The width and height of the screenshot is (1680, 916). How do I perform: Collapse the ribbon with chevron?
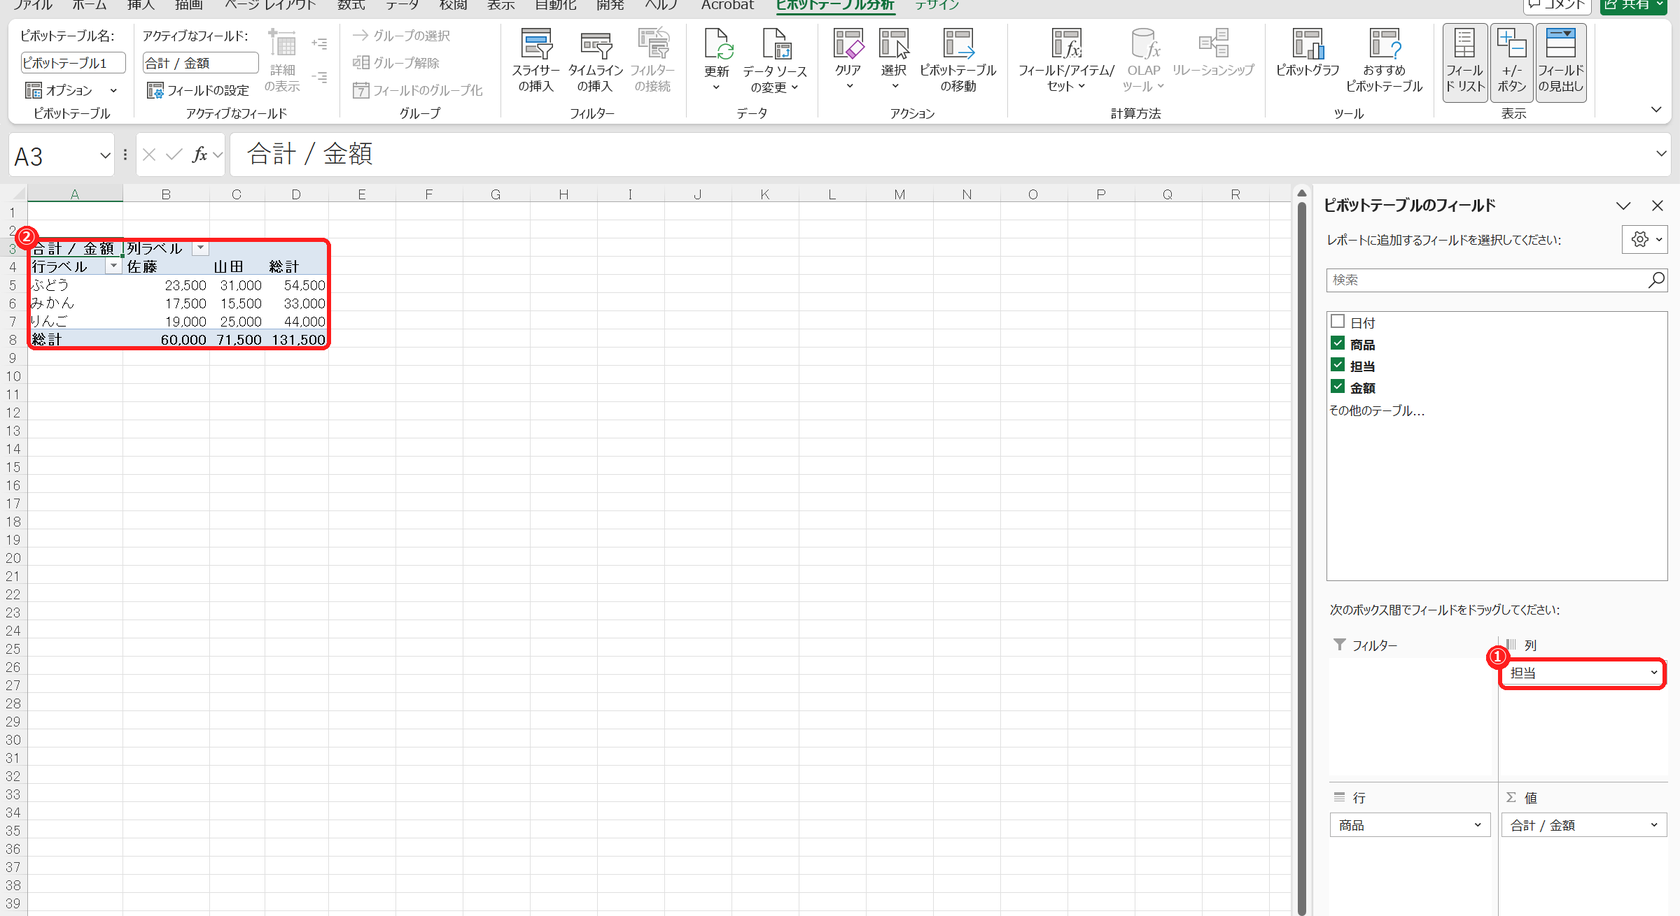coord(1656,110)
